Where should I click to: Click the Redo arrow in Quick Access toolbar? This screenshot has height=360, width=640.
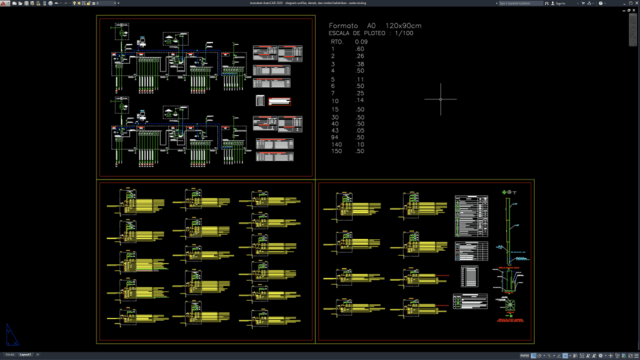point(66,3)
